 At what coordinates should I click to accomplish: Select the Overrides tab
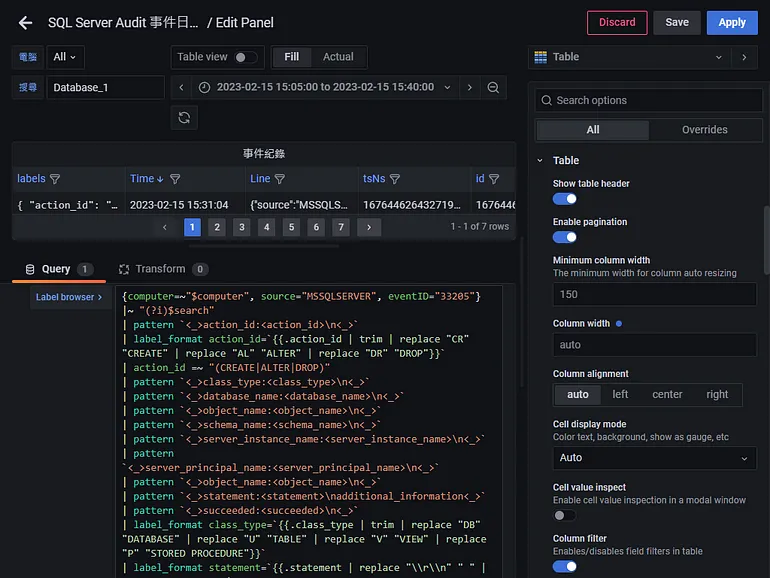pos(705,130)
